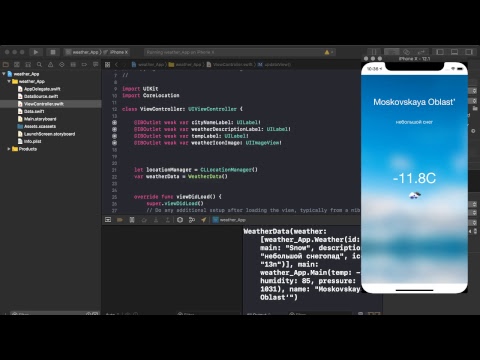480x360 pixels.
Task: Show the Version editor
Action: pyautogui.click(x=421, y=52)
